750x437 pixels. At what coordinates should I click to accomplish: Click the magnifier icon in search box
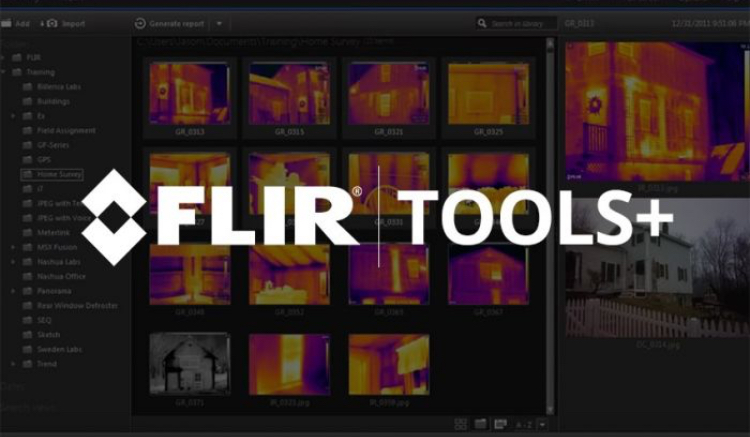(482, 23)
